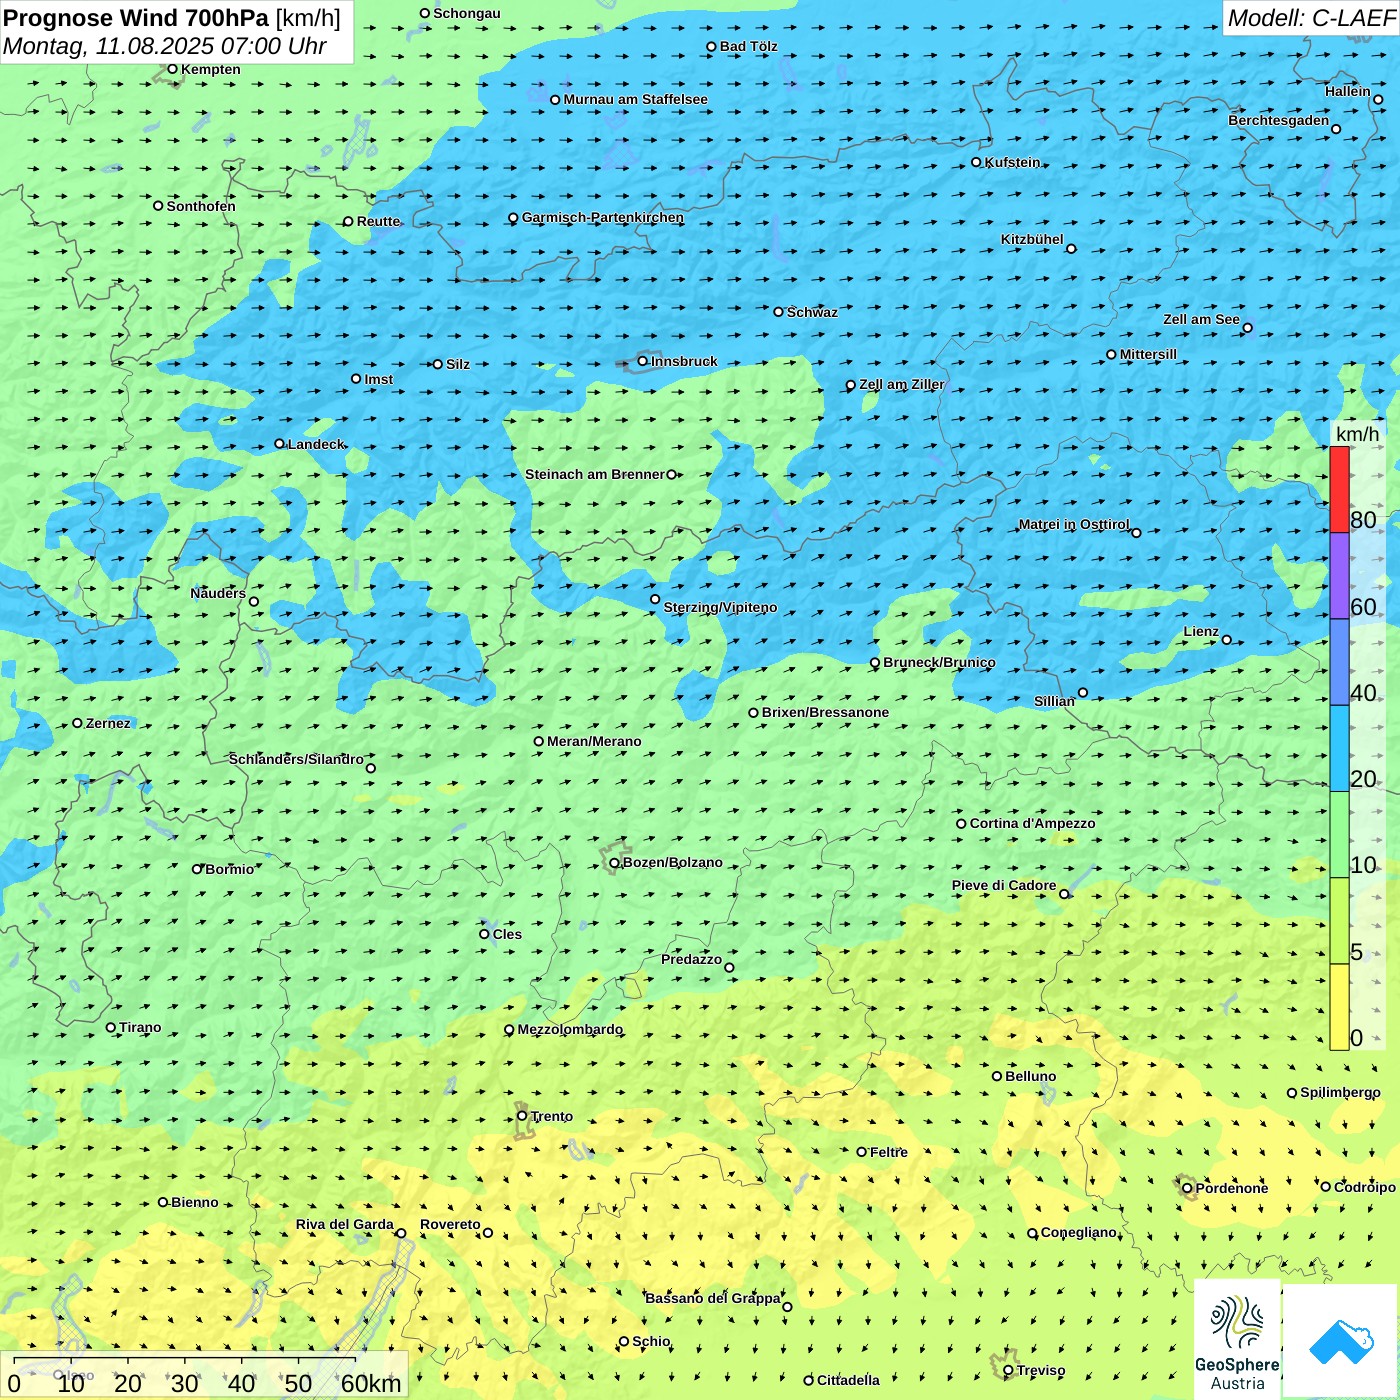Click the Cles city label
Screen dimensions: 1400x1400
[507, 934]
